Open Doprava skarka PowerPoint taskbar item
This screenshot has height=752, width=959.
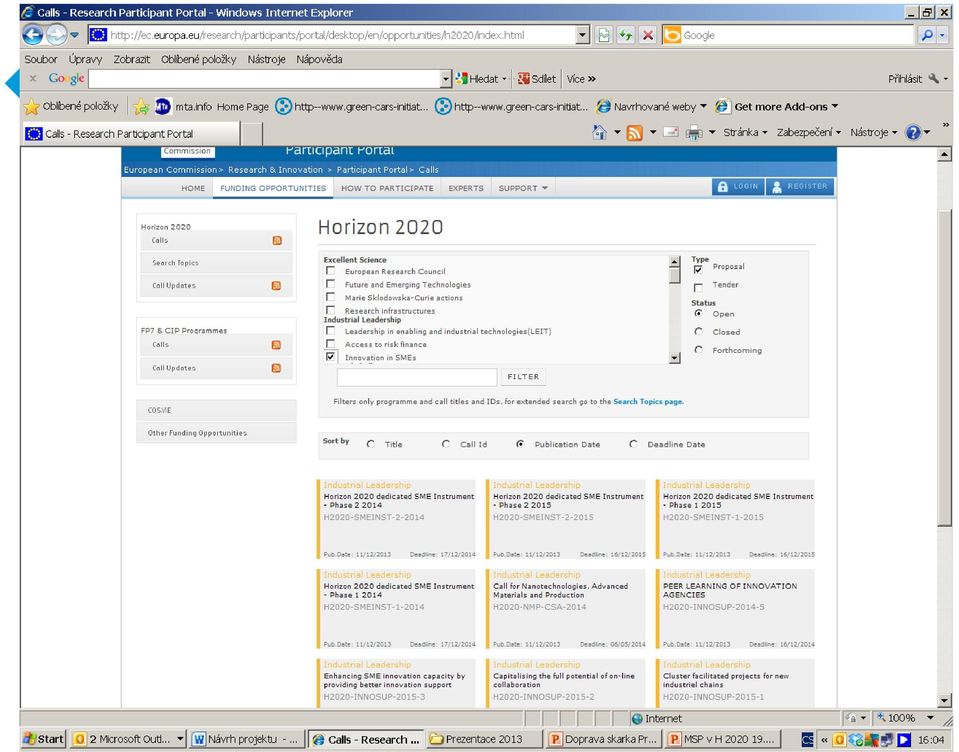pos(603,739)
